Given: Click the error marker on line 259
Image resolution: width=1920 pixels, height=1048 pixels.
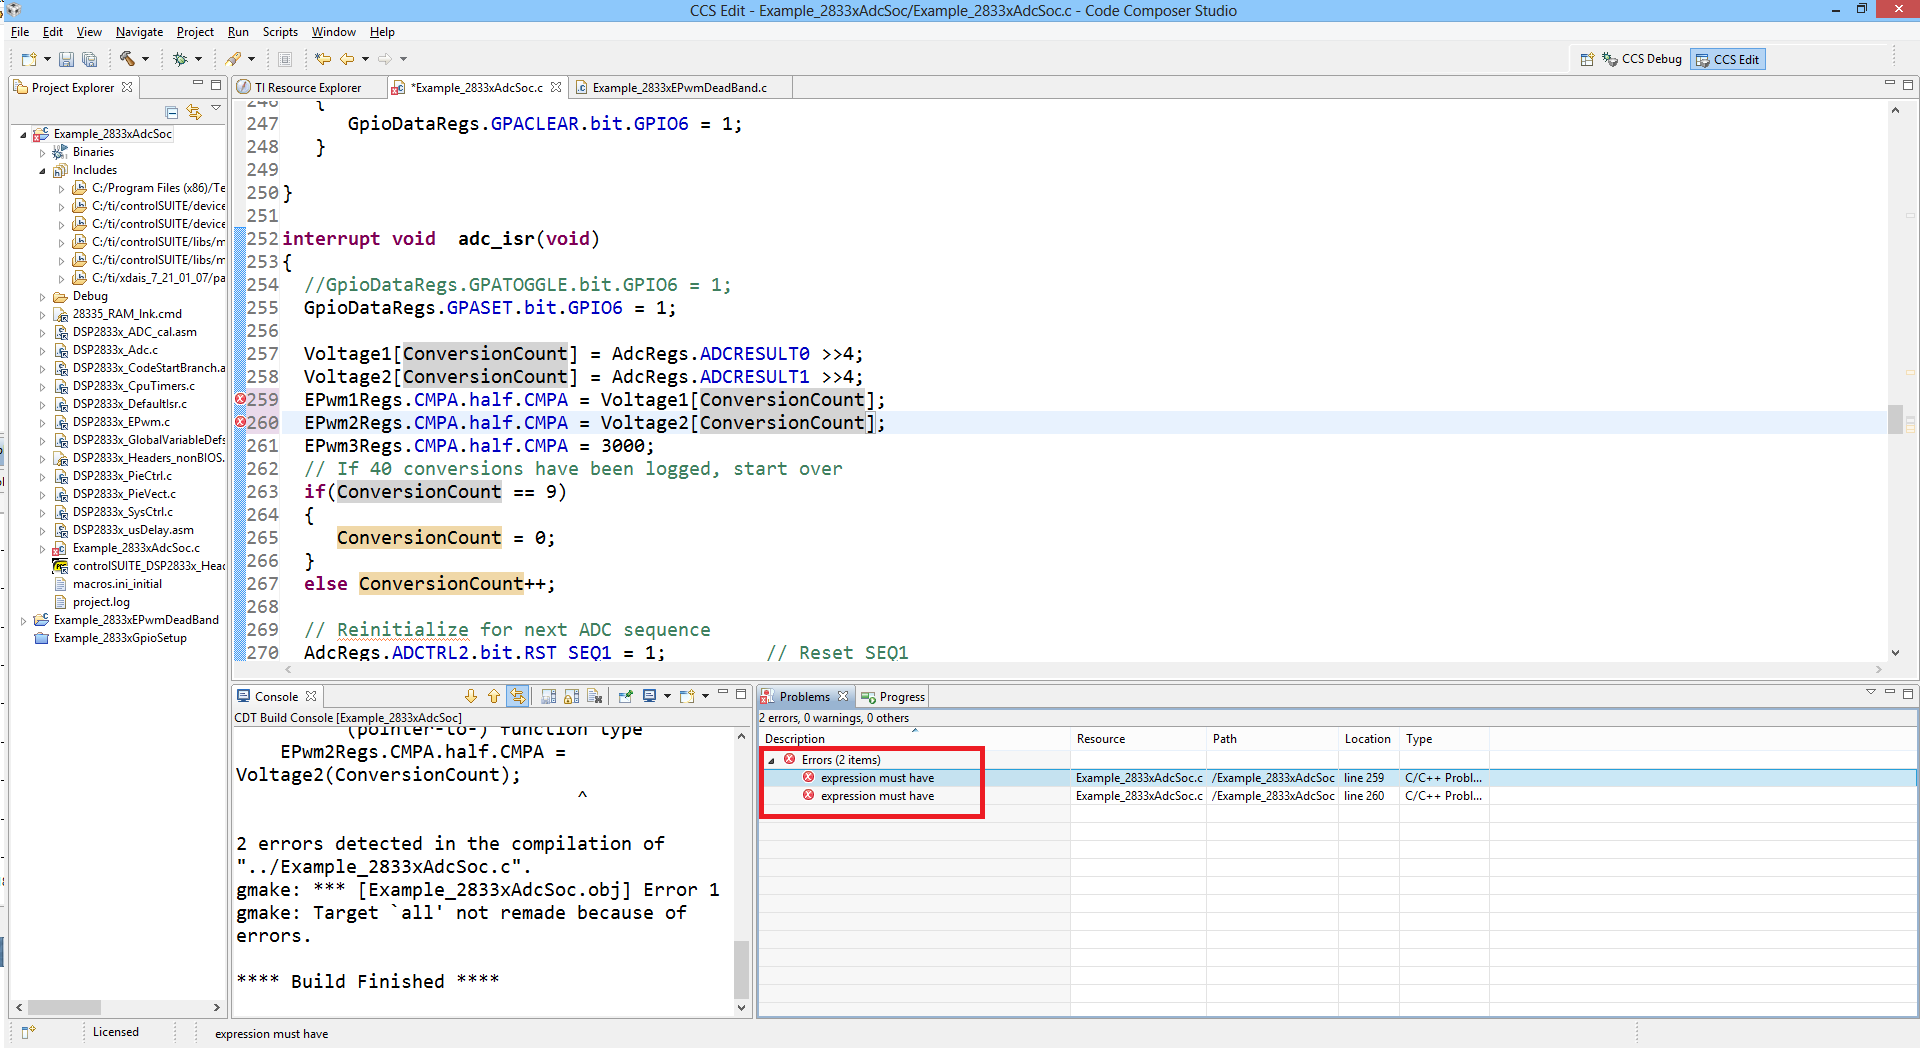Looking at the screenshot, I should pos(240,399).
